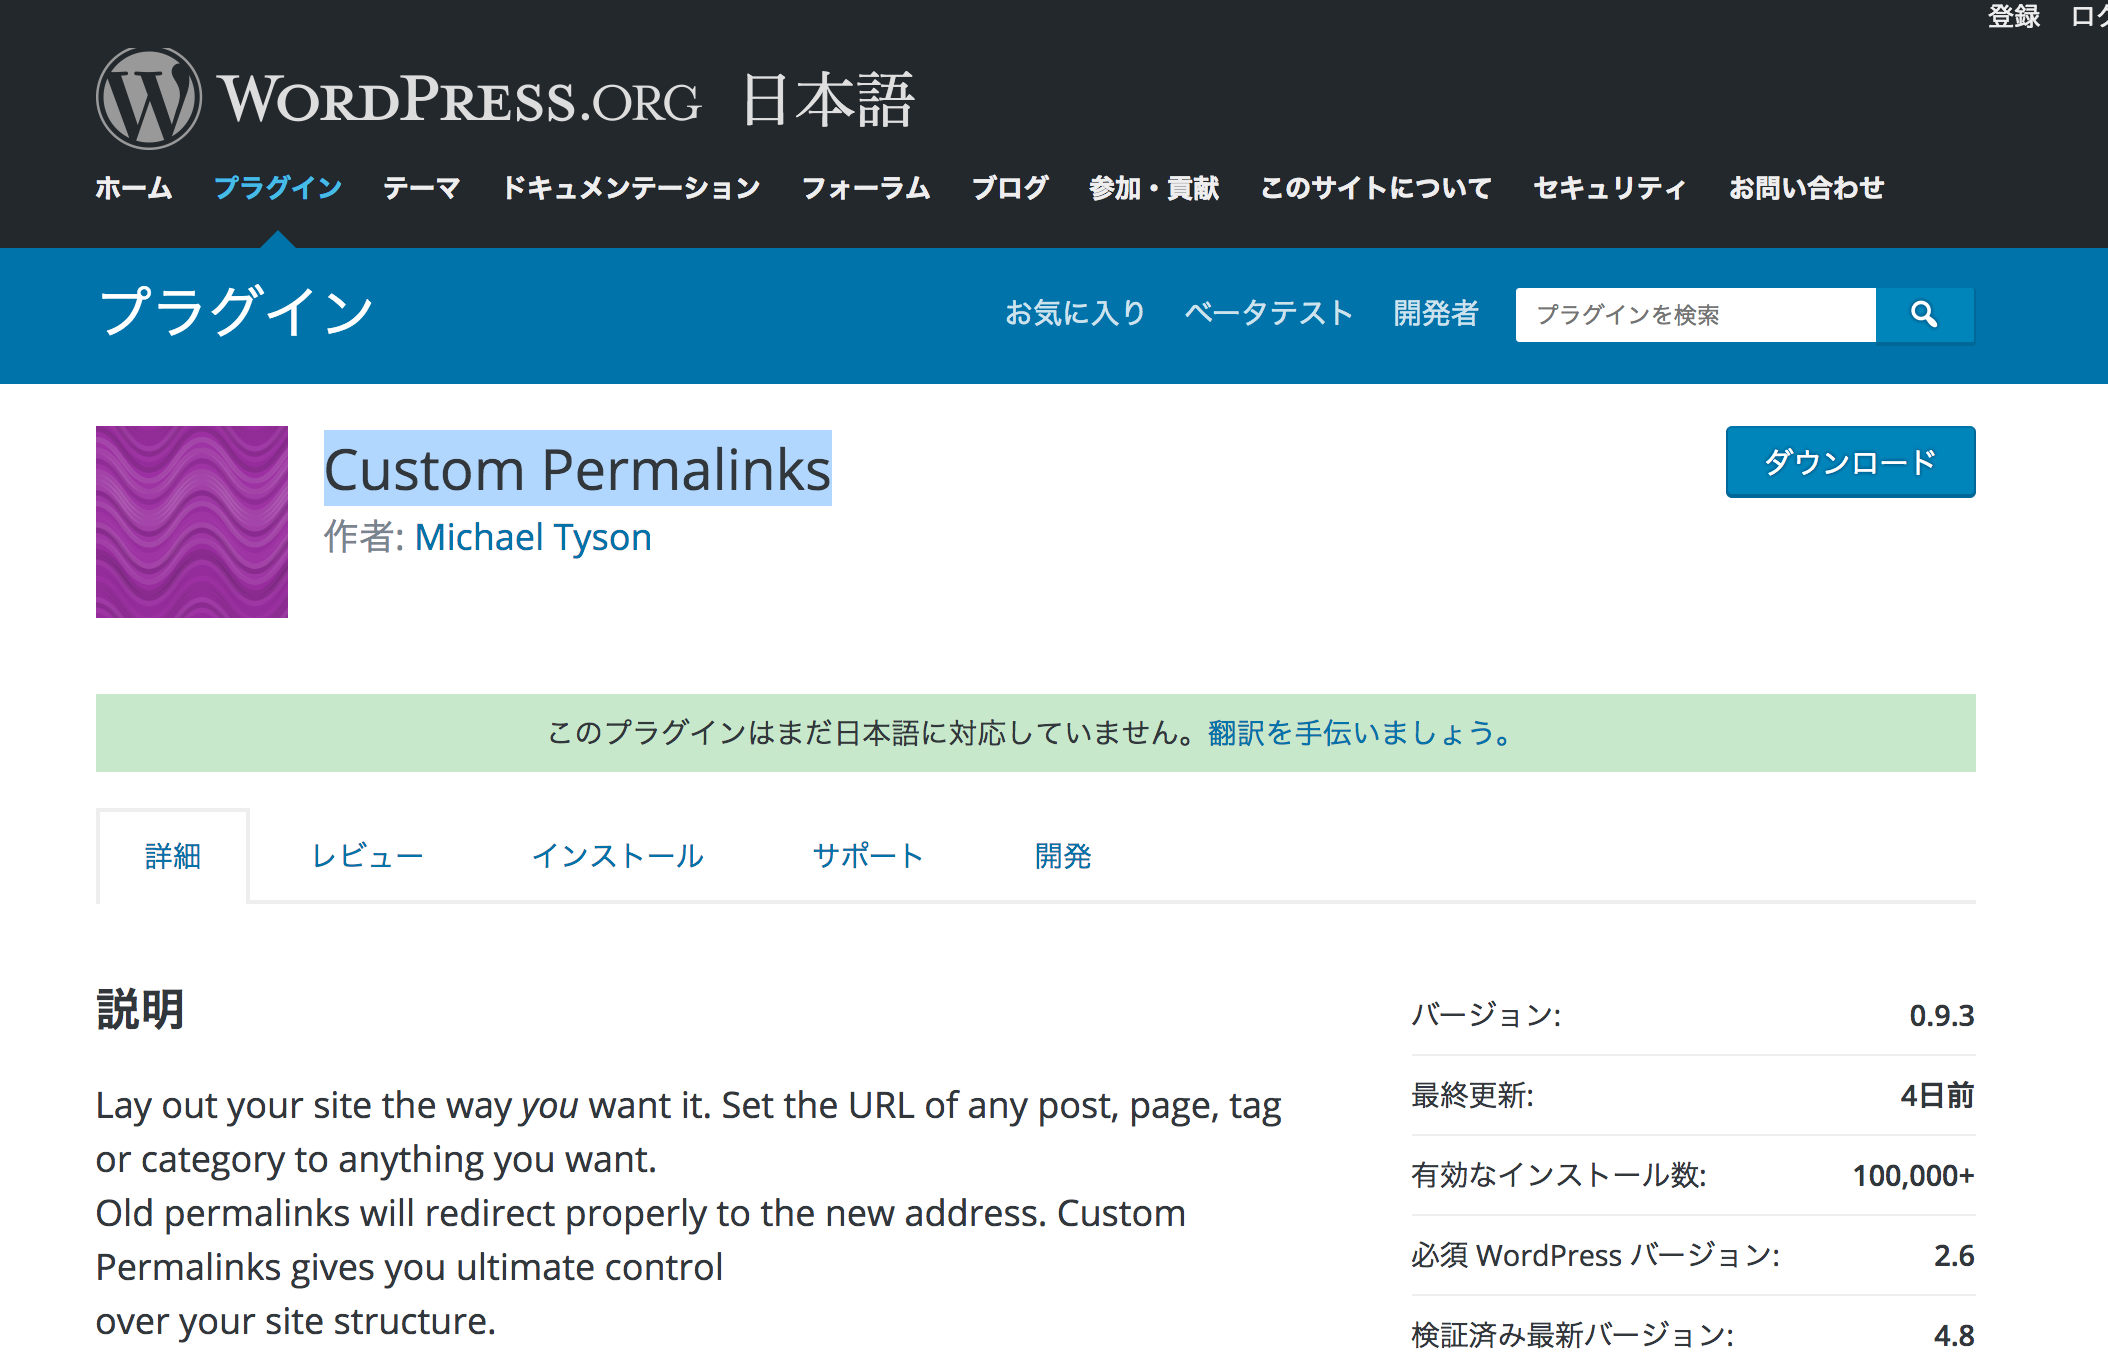Screen dimensions: 2108x1356
Task: Switch to the インストール tab
Action: pos(617,856)
